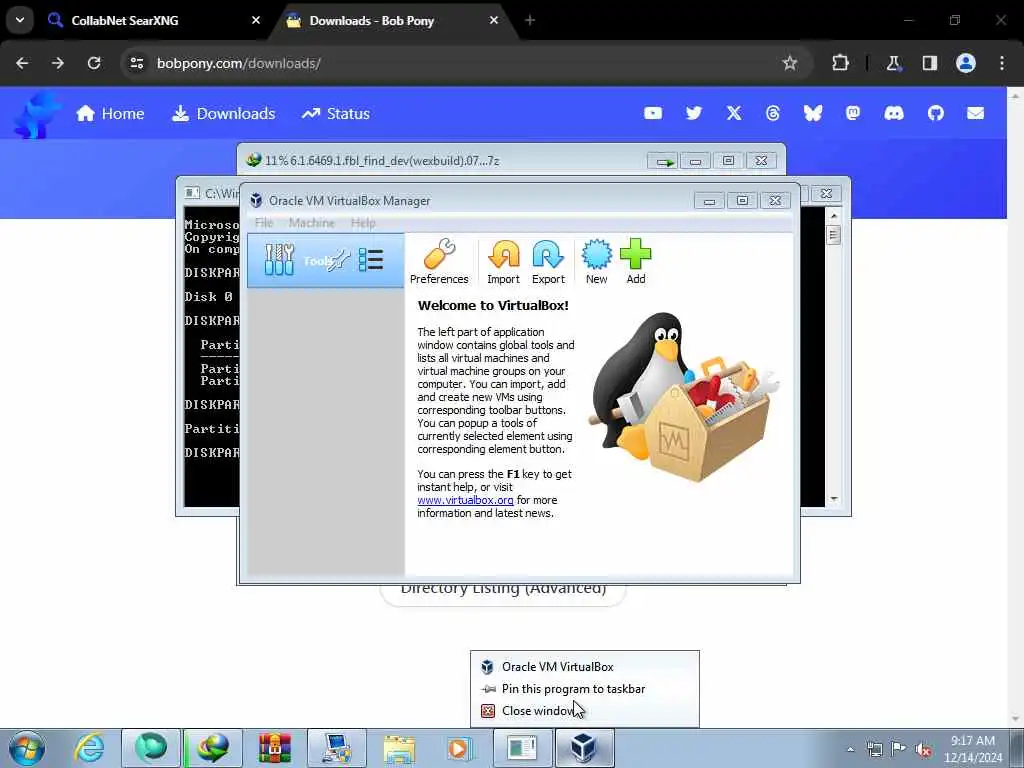The image size is (1024, 768).
Task: View site information icon in address bar
Action: pyautogui.click(x=136, y=63)
